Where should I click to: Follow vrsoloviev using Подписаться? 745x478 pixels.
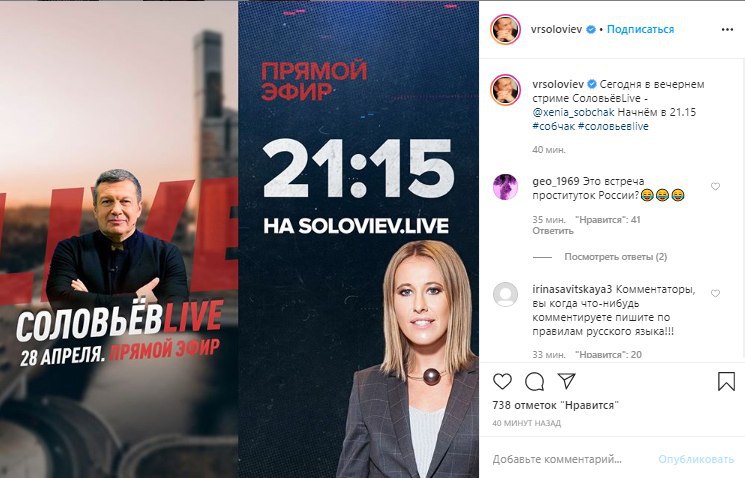640,29
